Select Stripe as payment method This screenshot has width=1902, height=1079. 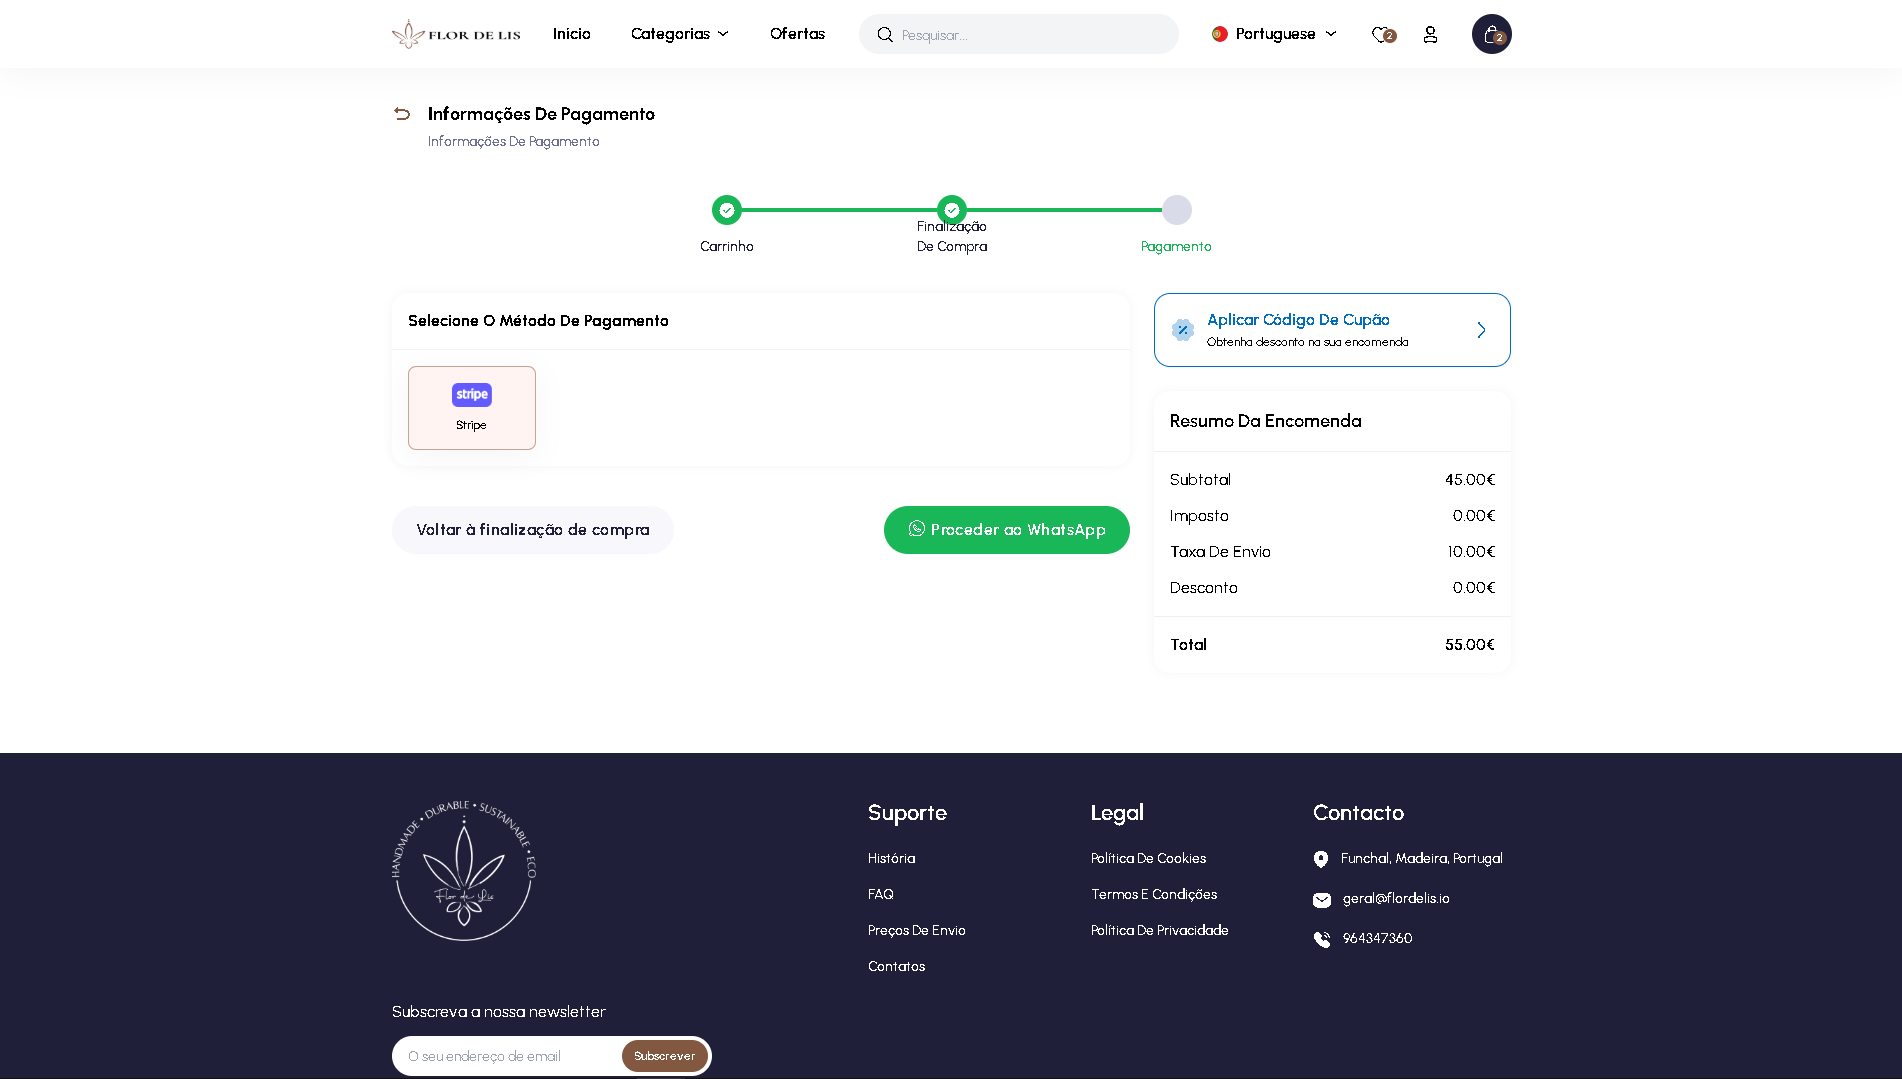[471, 407]
